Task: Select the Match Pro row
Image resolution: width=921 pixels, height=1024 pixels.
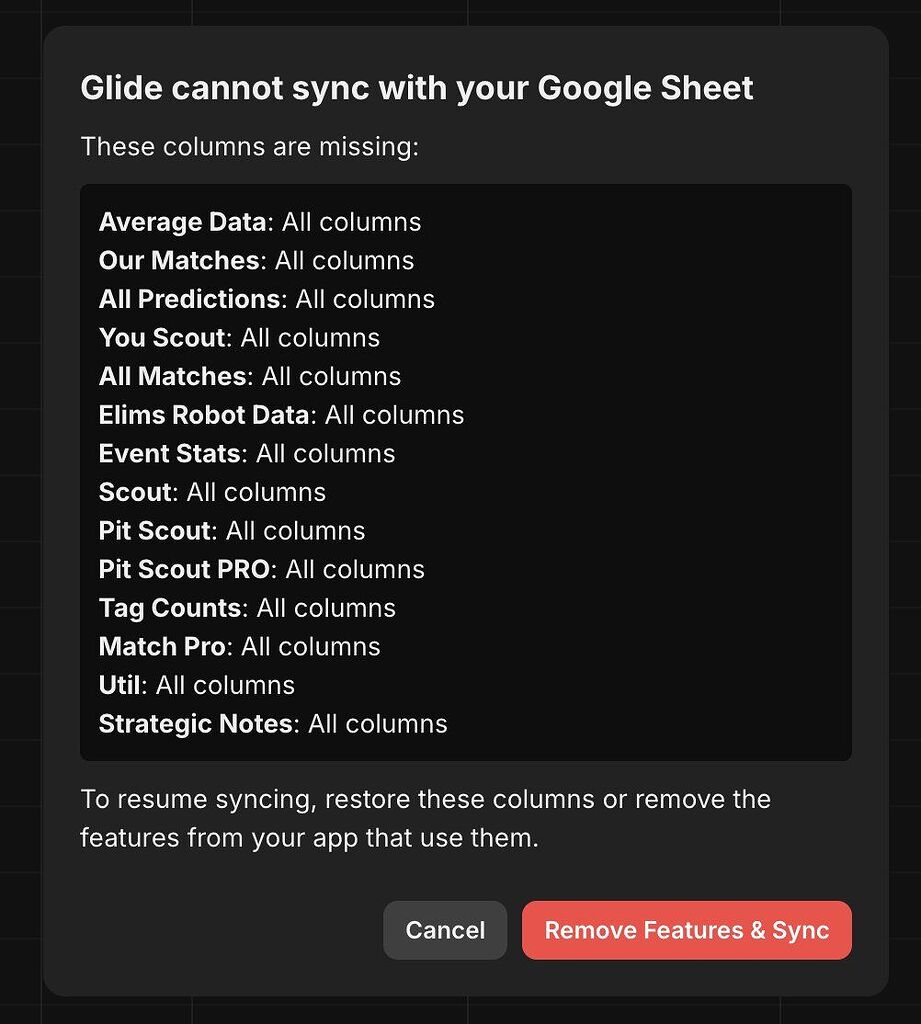Action: [x=239, y=647]
